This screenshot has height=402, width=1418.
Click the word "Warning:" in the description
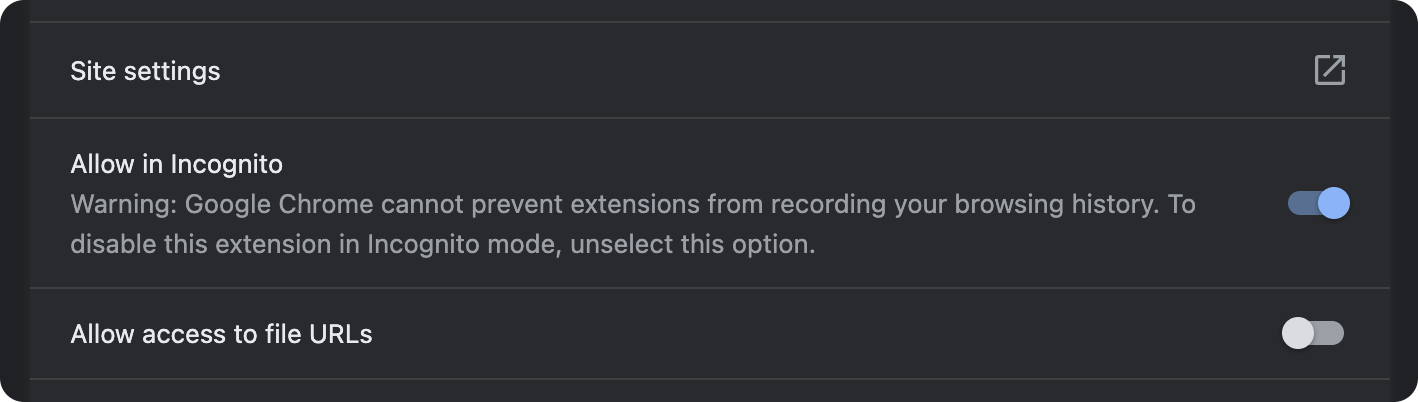coord(124,205)
